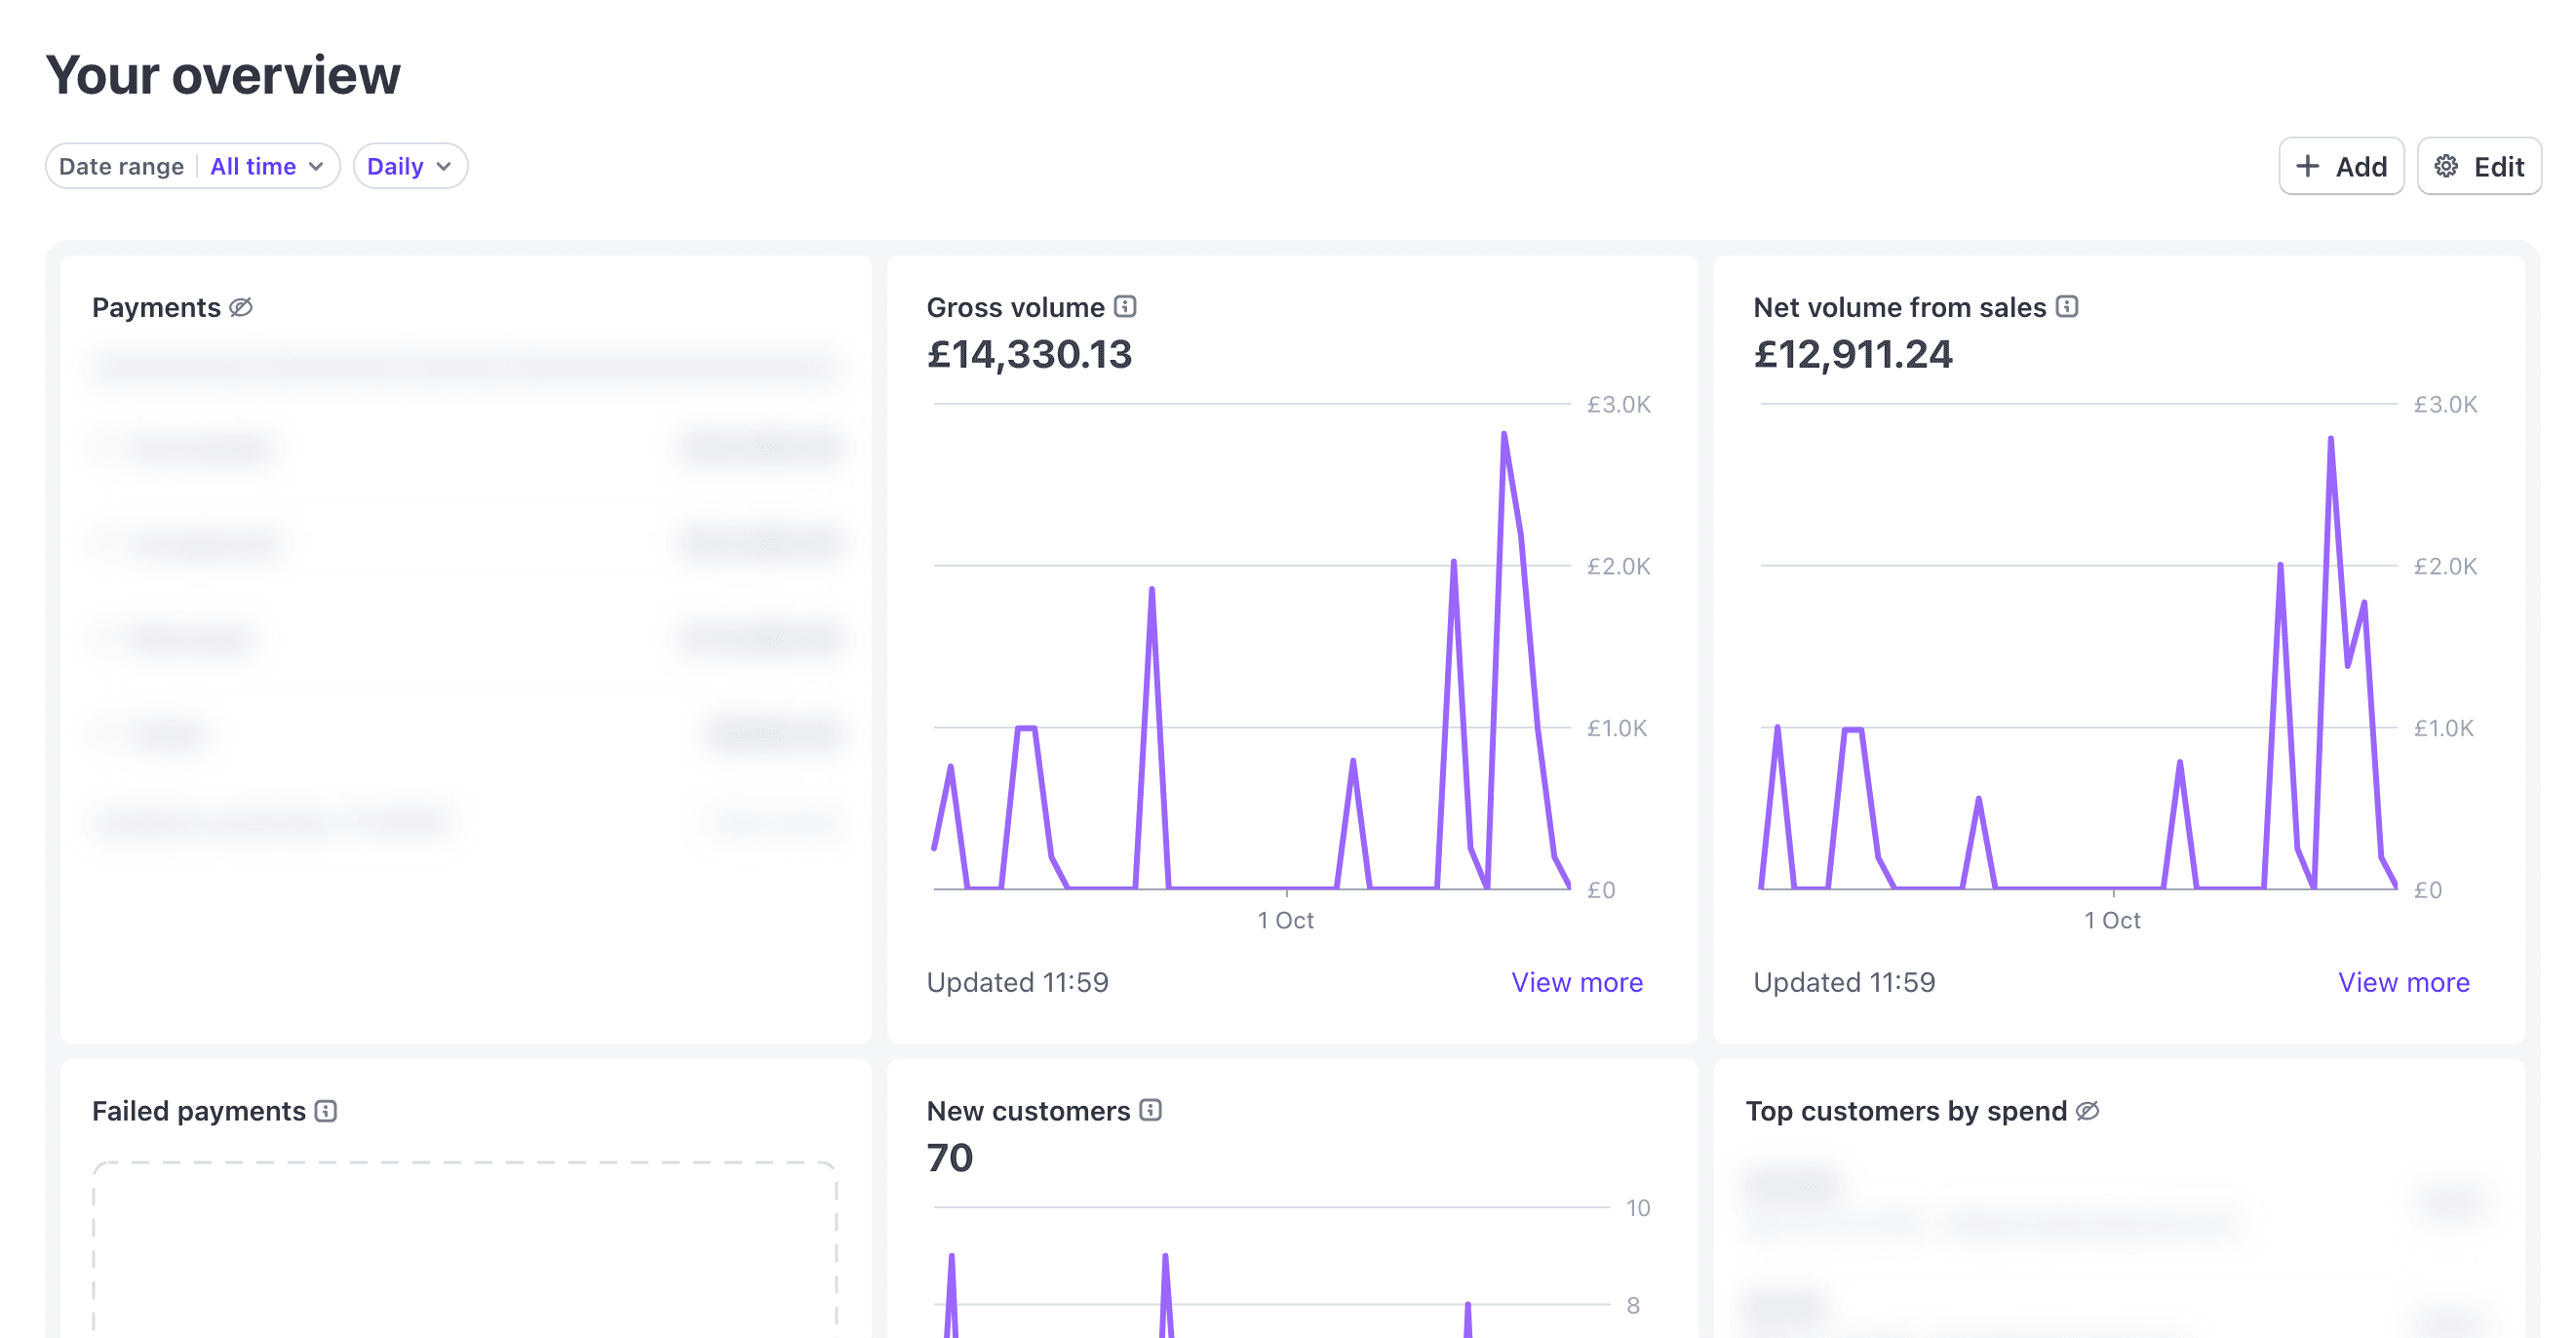Open the New customers info tooltip
The image size is (2576, 1338).
pos(1151,1110)
